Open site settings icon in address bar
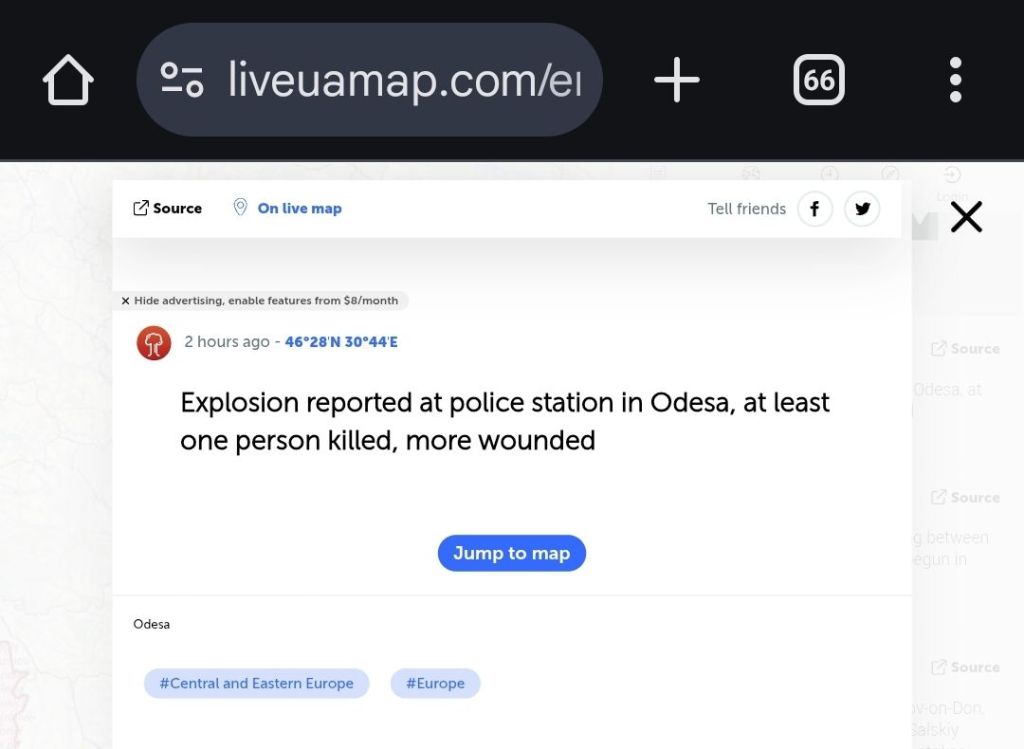This screenshot has width=1024, height=749. tap(182, 80)
